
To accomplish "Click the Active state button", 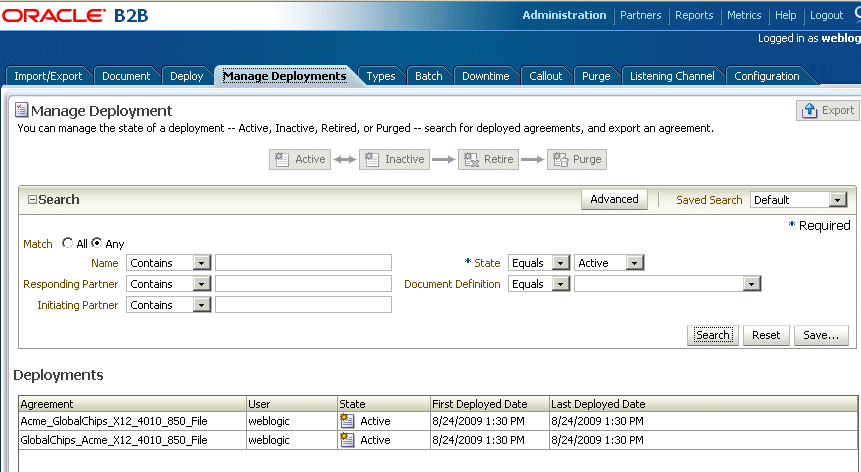I will (300, 159).
